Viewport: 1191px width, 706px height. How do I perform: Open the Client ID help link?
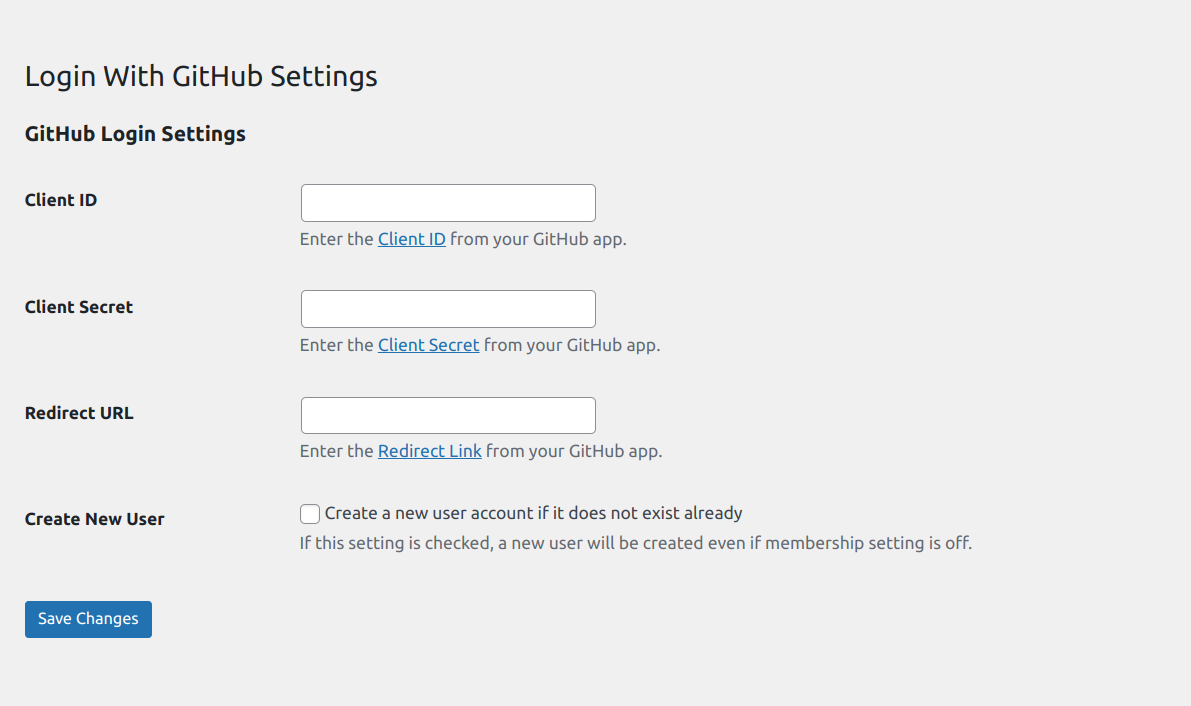coord(412,239)
